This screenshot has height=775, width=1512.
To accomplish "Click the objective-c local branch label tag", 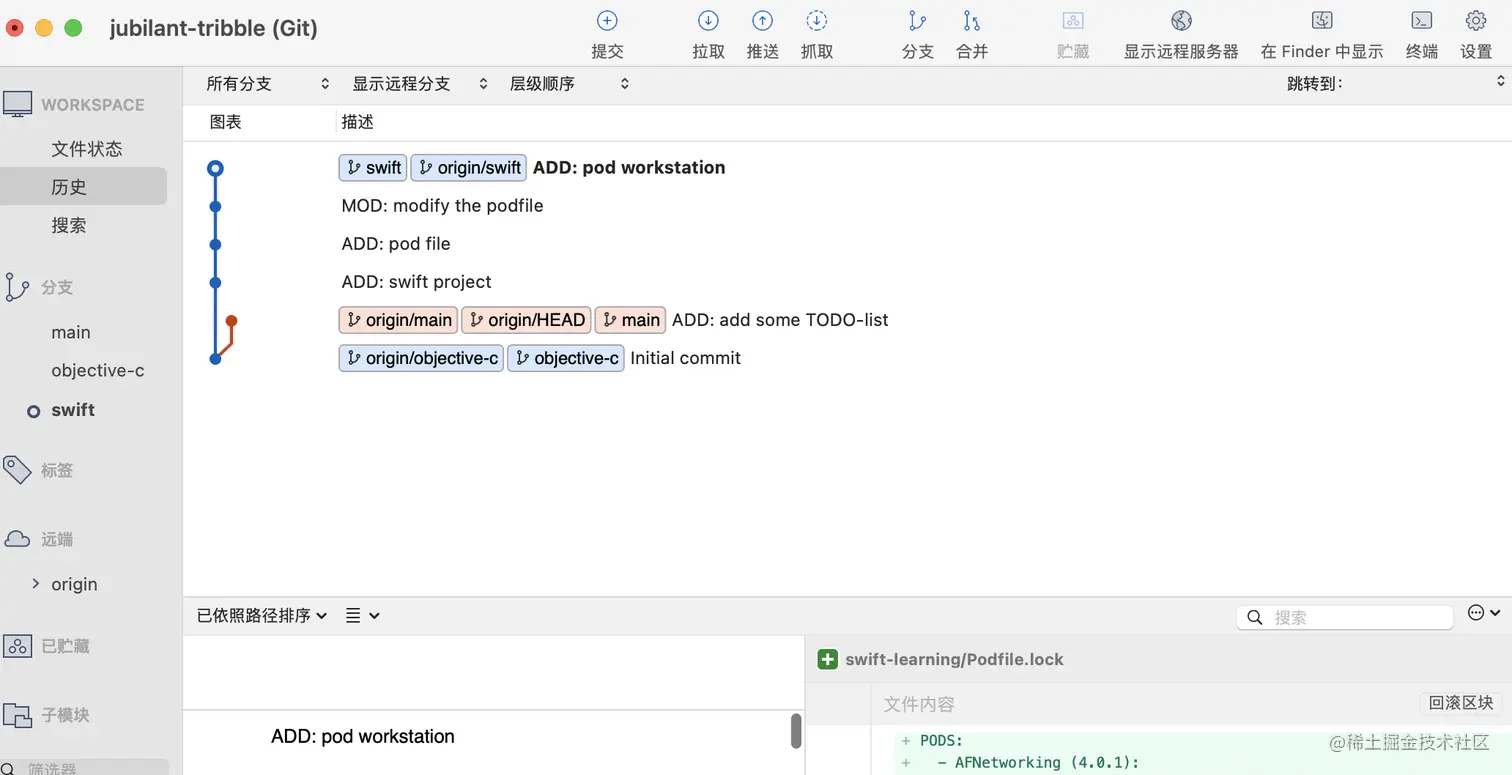I will coord(566,358).
